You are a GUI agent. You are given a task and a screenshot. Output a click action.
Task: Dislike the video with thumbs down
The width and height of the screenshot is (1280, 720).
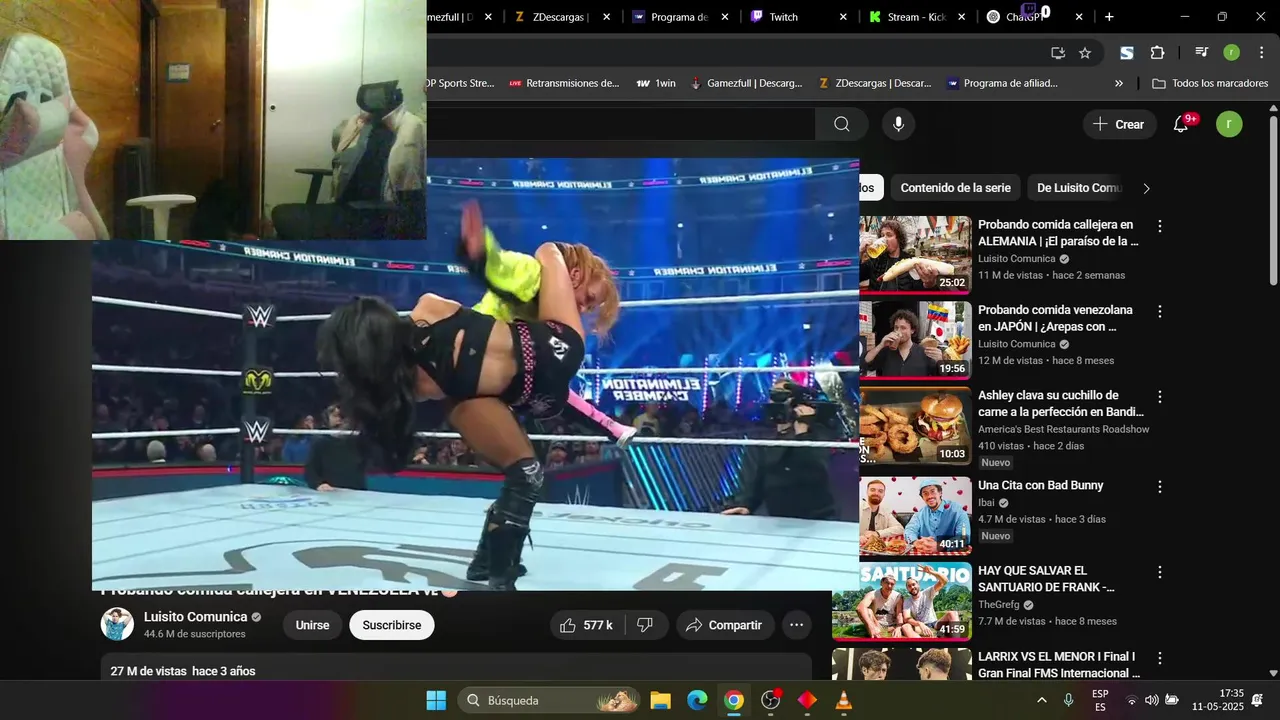(x=646, y=625)
